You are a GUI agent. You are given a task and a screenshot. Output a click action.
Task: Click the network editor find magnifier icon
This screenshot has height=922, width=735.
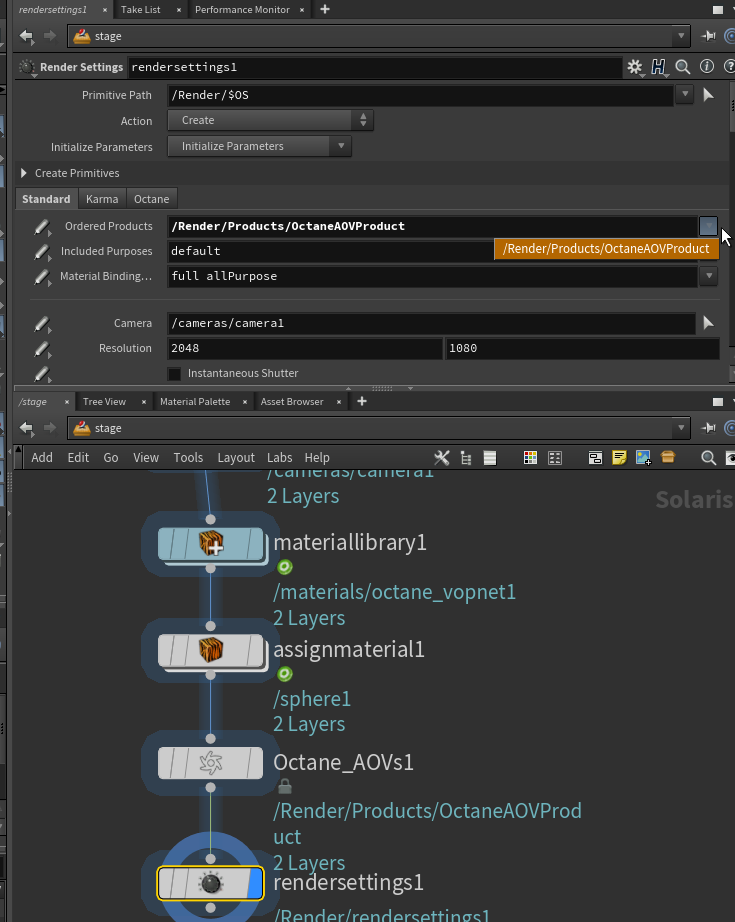pyautogui.click(x=709, y=457)
